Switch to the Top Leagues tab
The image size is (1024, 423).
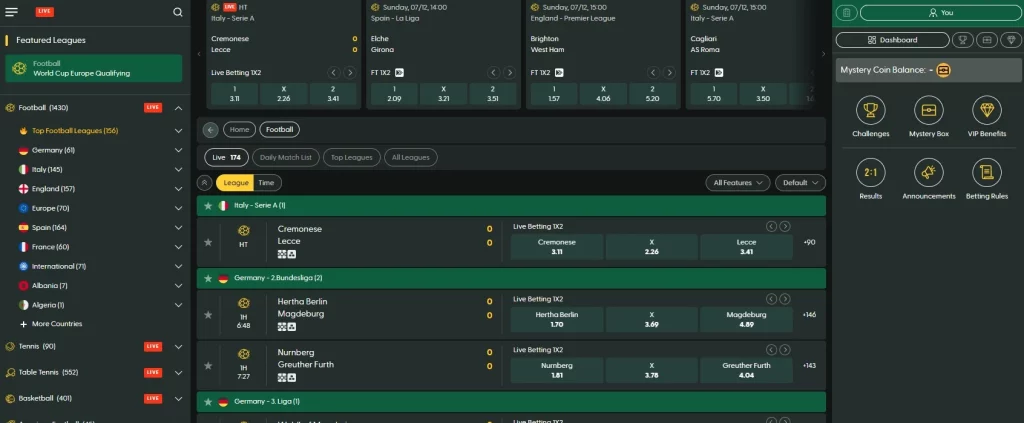click(351, 157)
